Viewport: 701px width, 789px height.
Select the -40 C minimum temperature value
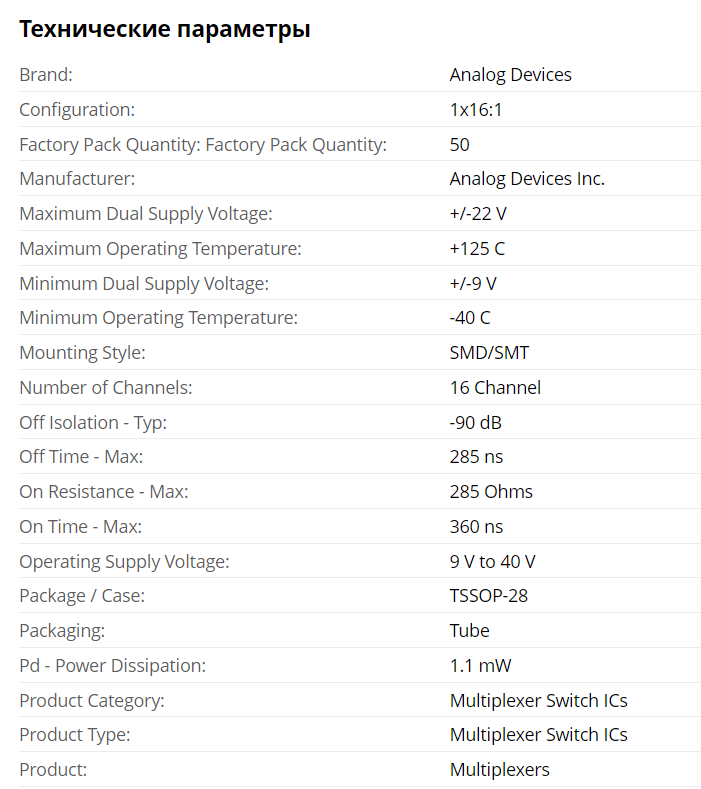470,318
